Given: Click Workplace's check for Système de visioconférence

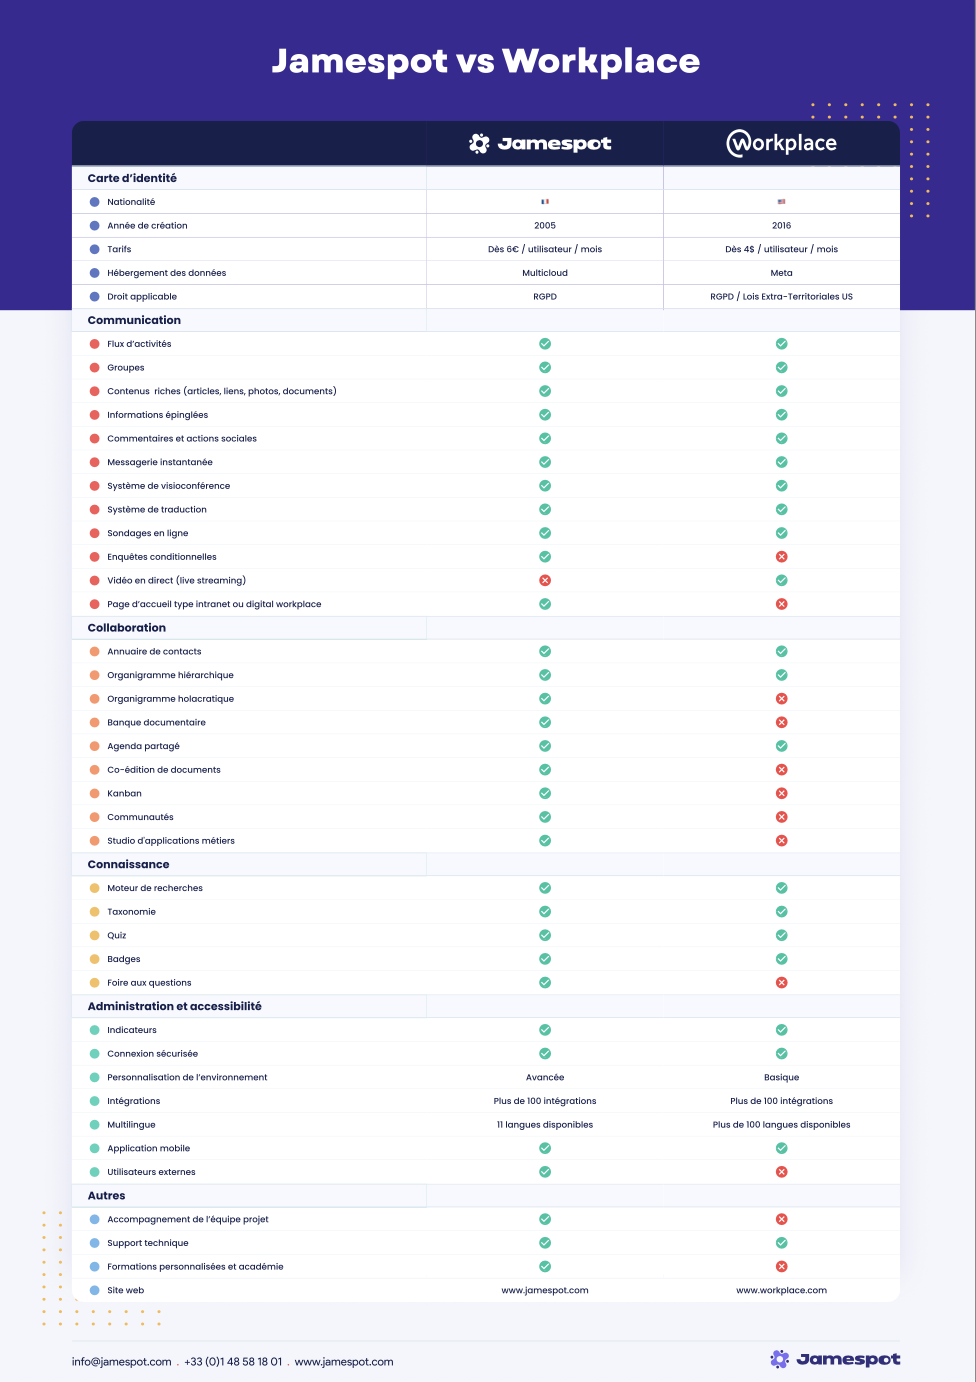Looking at the screenshot, I should [782, 486].
